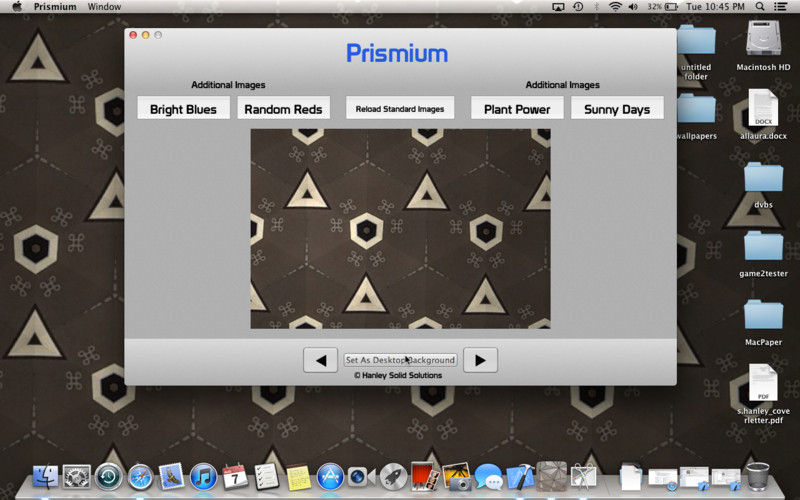Launch Photo Booth from the Dock
800x500 pixels.
(424, 476)
